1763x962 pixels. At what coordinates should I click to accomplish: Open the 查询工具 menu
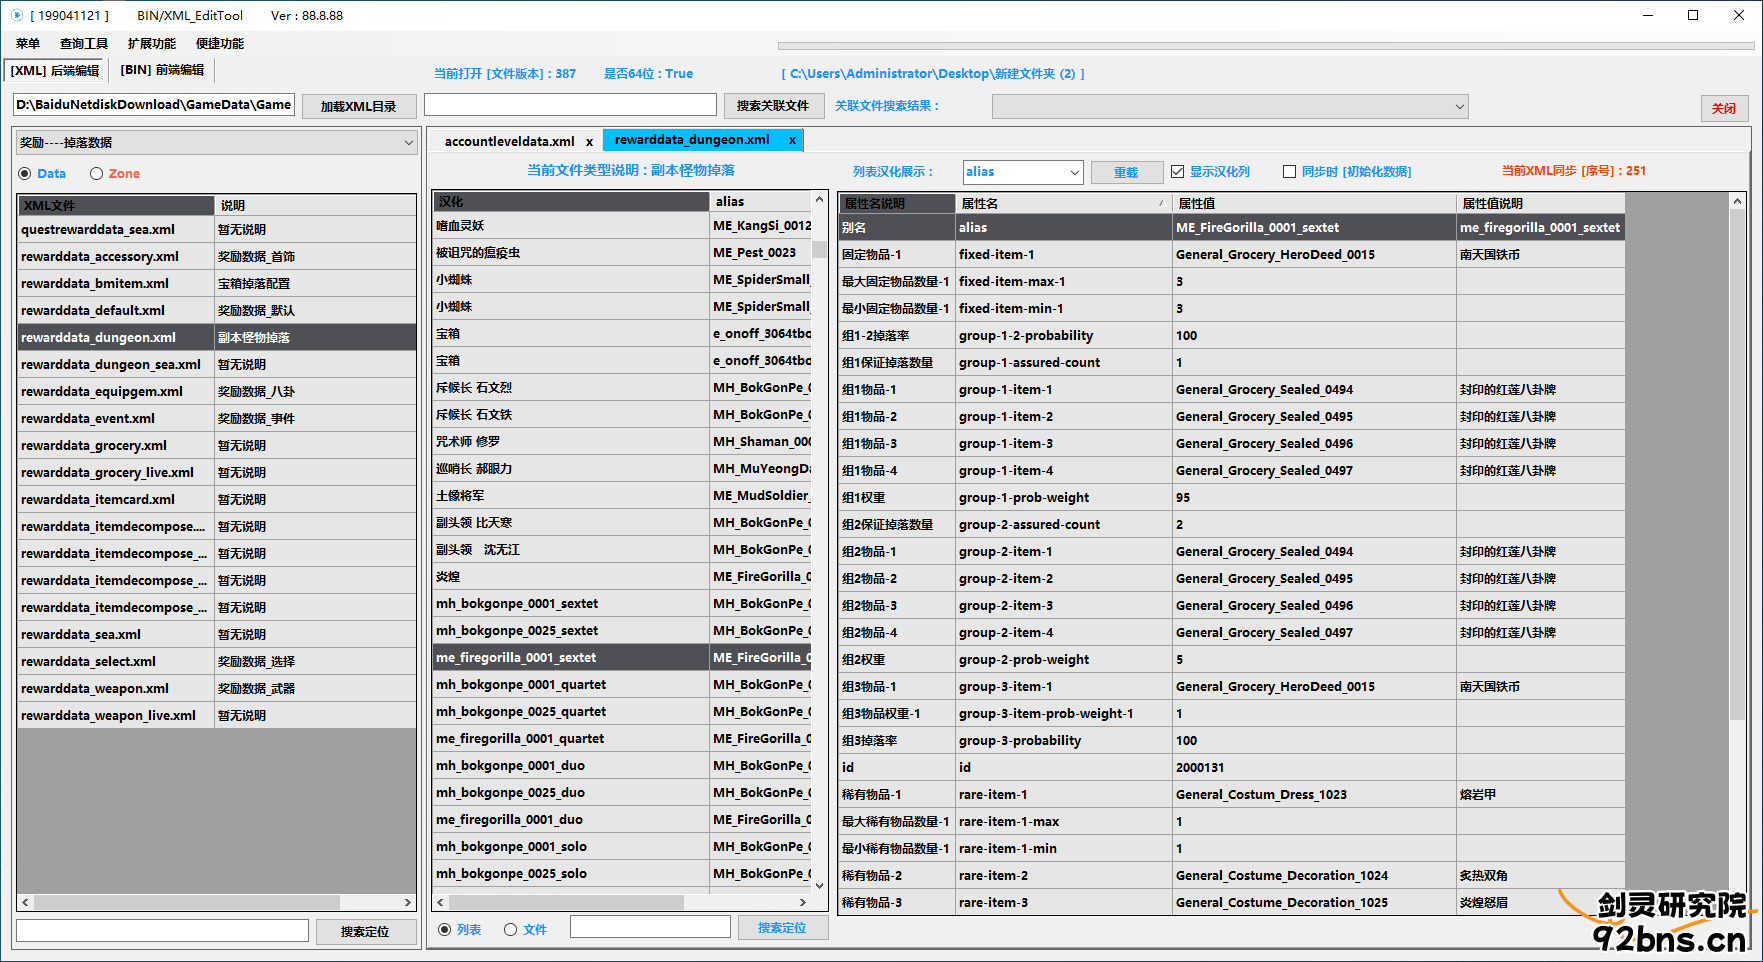[x=84, y=43]
